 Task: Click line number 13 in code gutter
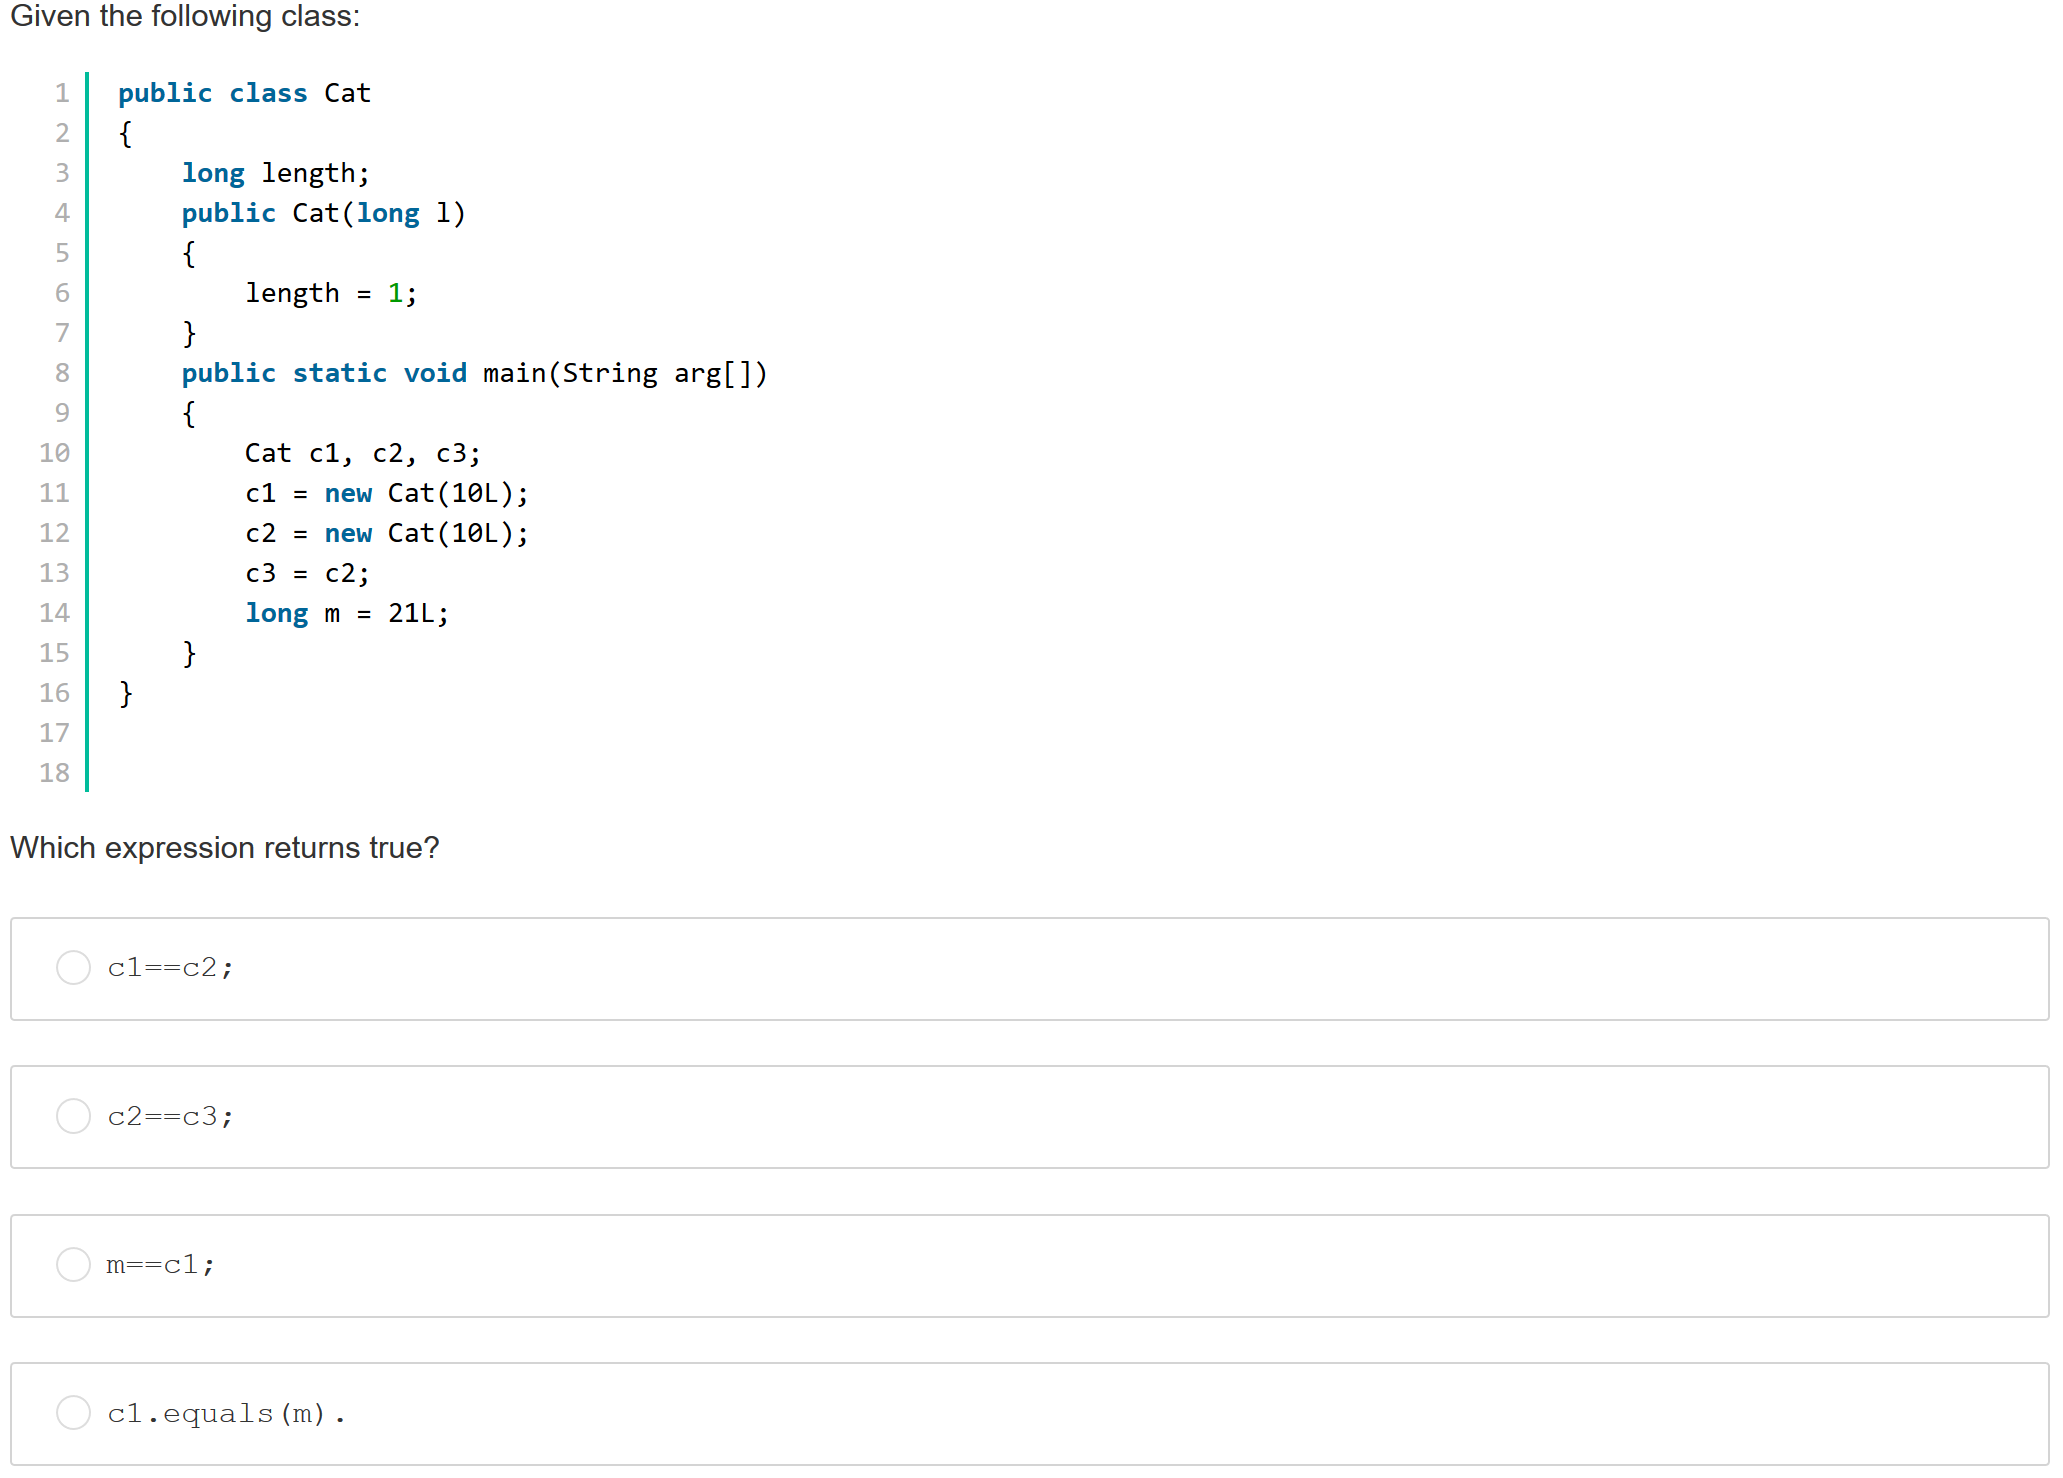(x=55, y=573)
